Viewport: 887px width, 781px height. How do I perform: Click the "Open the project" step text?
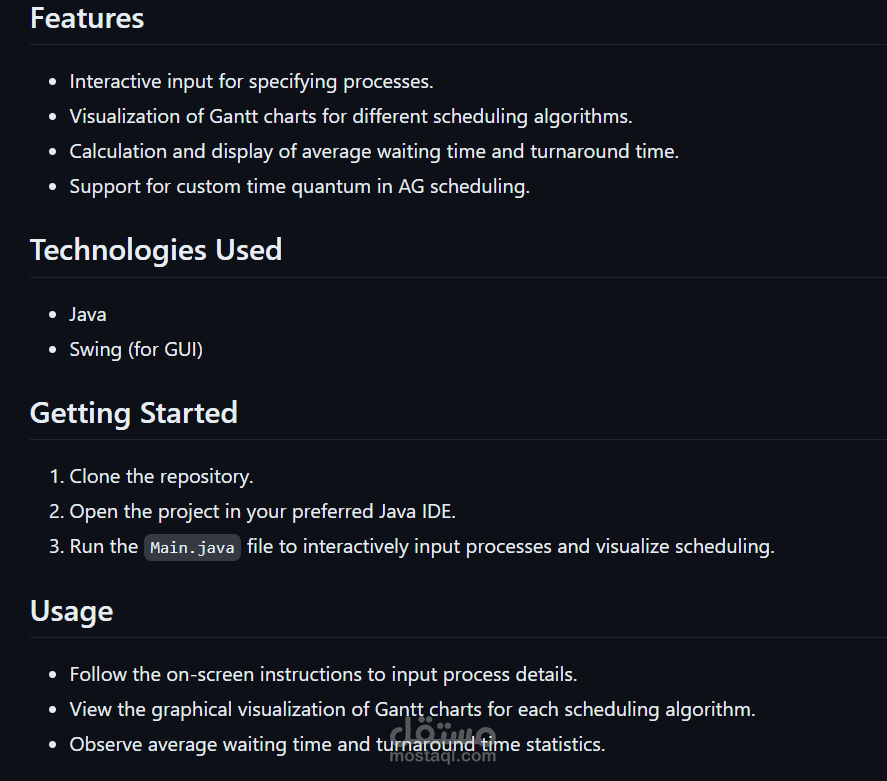point(261,511)
